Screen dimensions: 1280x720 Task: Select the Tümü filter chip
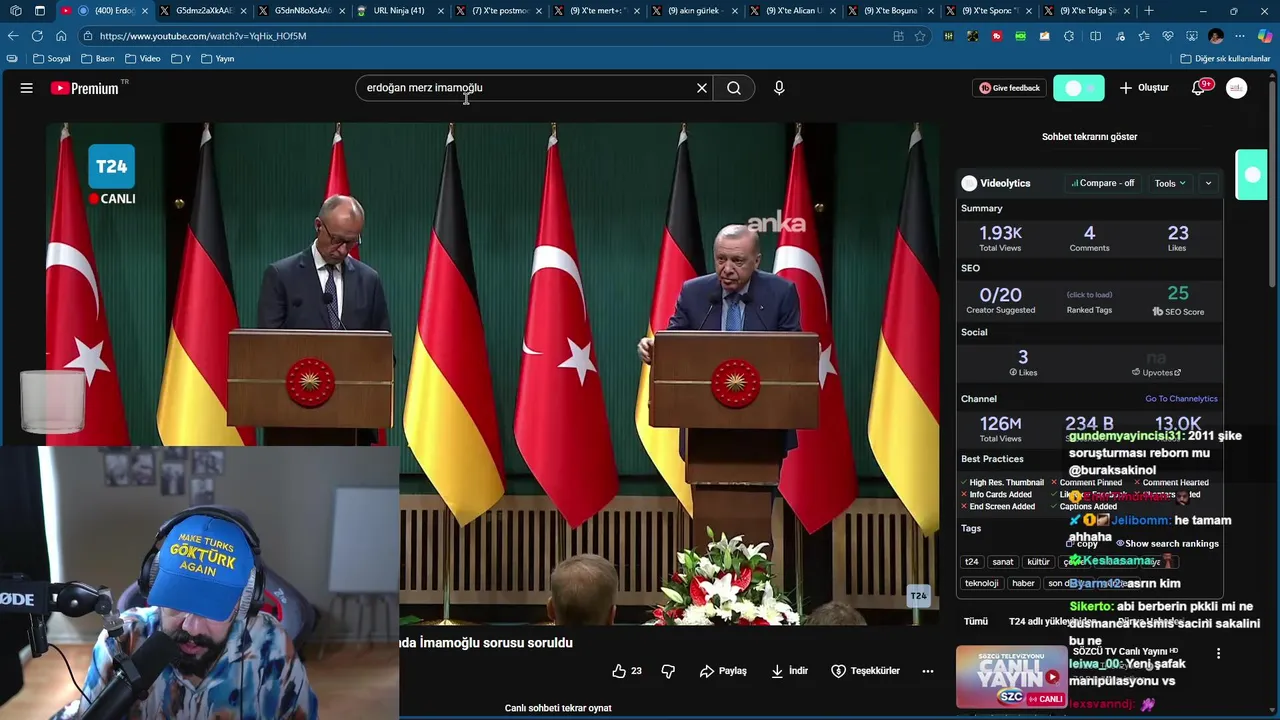click(976, 621)
